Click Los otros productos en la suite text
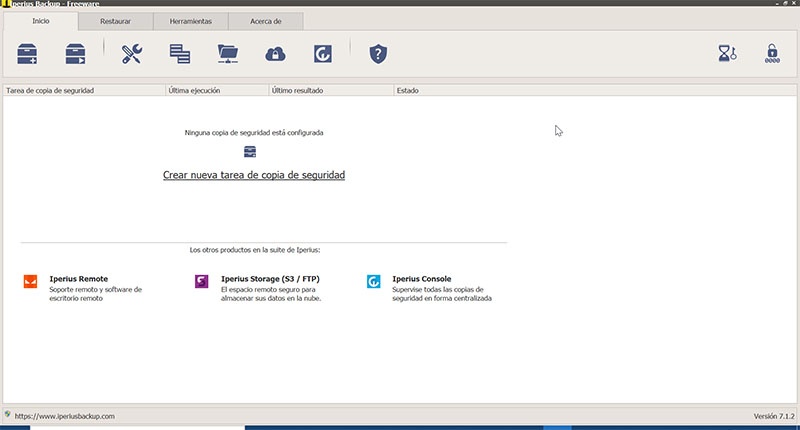 tap(255, 250)
